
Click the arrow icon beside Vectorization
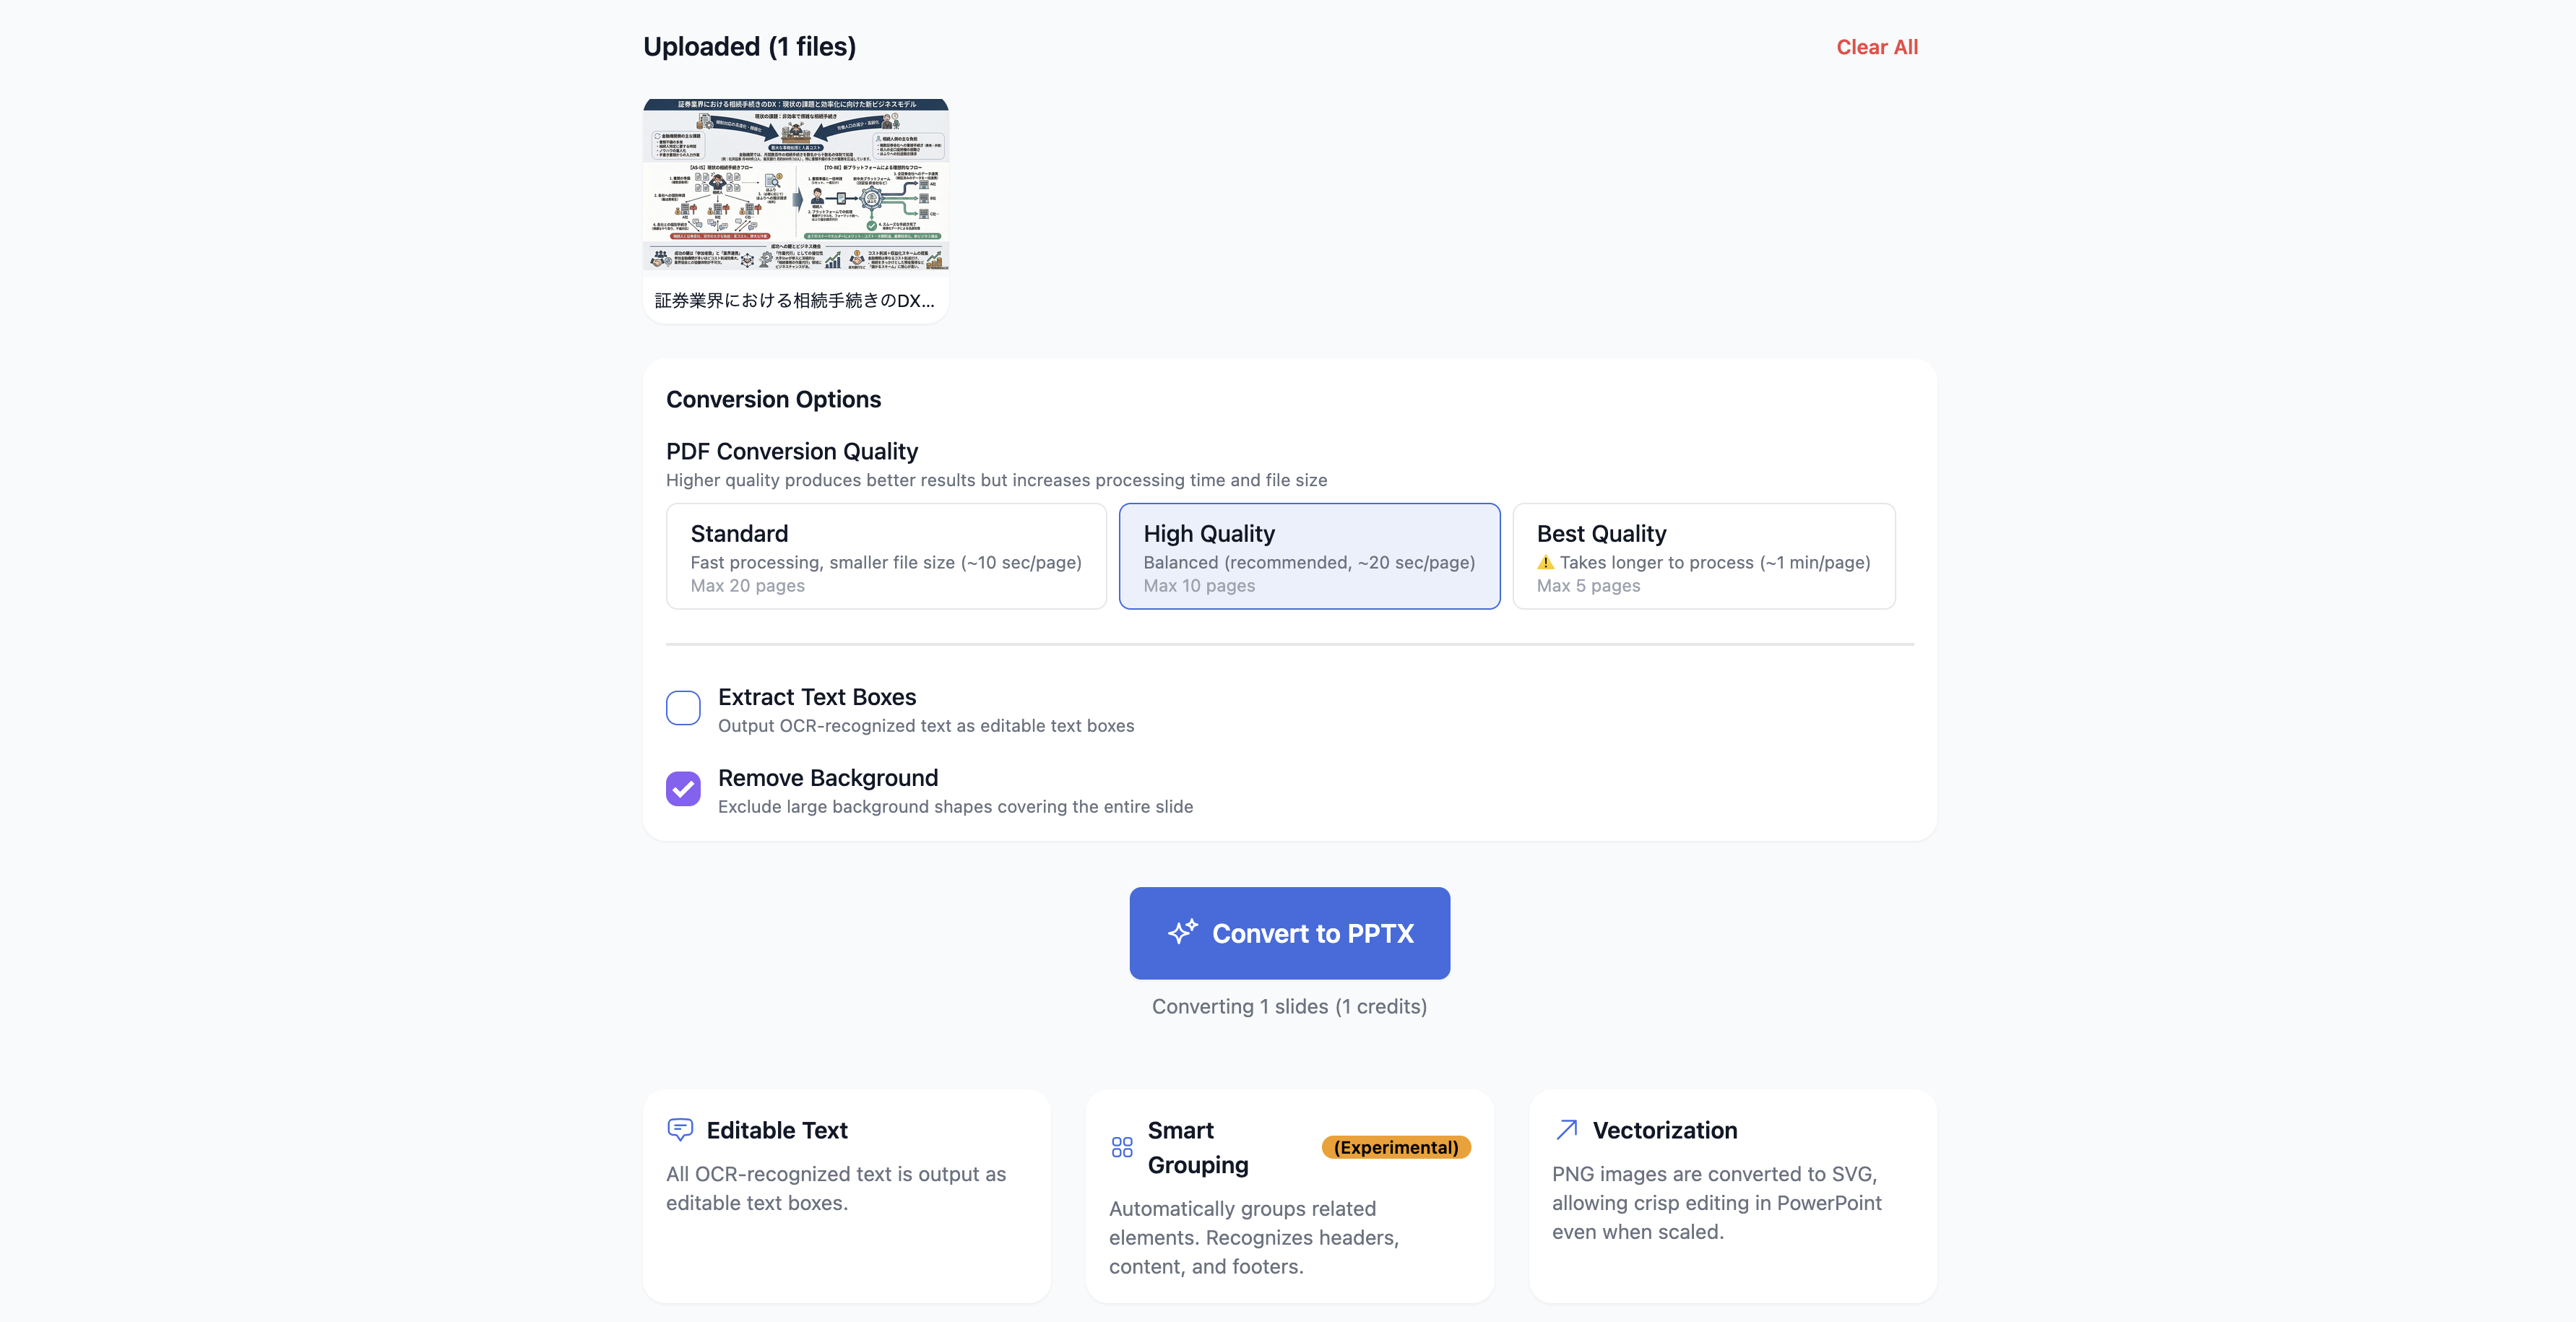(x=1565, y=1129)
